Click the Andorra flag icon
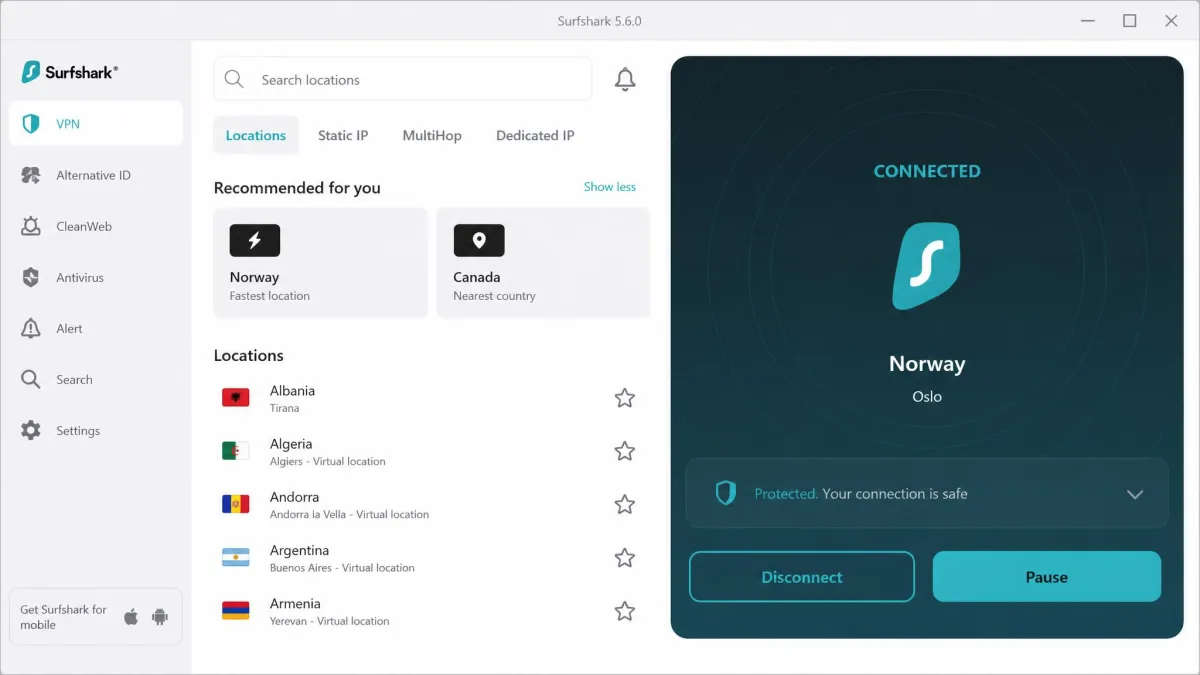Viewport: 1200px width, 675px height. (x=236, y=504)
